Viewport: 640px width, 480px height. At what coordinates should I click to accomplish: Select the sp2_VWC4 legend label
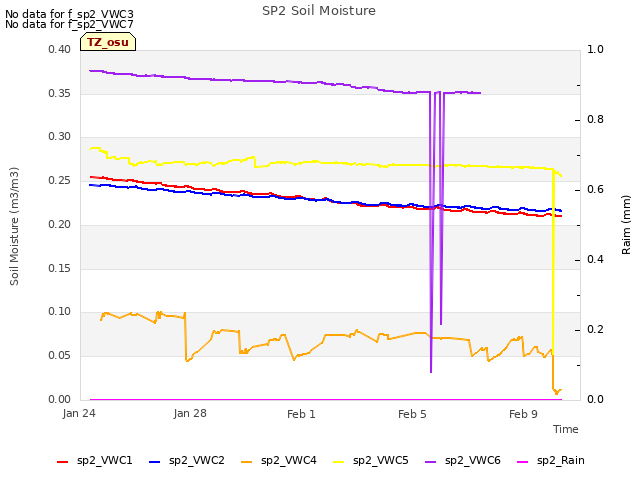pyautogui.click(x=289, y=460)
